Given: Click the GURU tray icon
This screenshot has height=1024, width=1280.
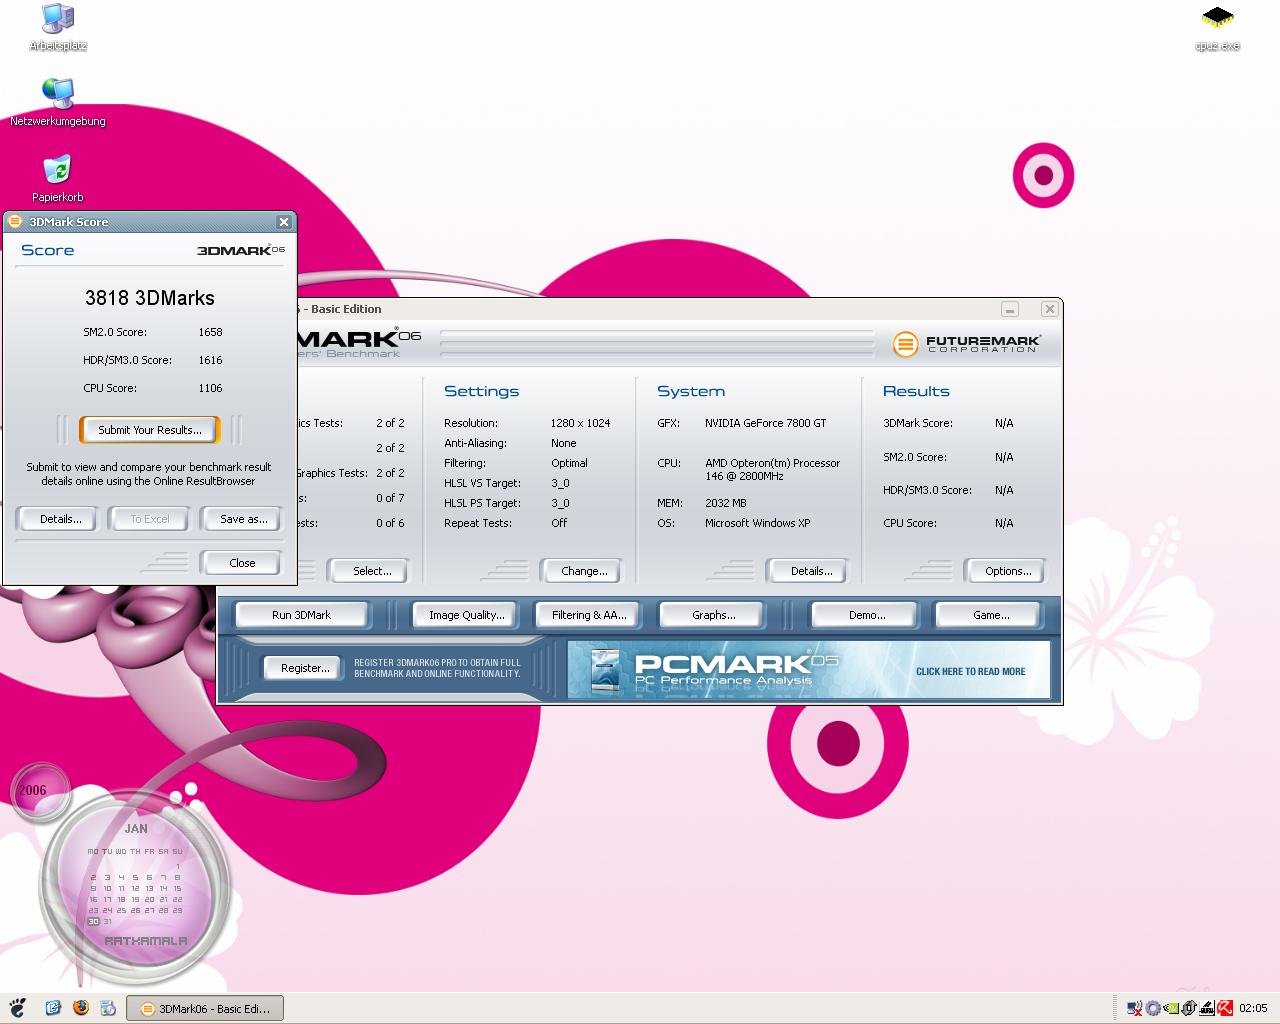Looking at the screenshot, I should [1207, 1008].
